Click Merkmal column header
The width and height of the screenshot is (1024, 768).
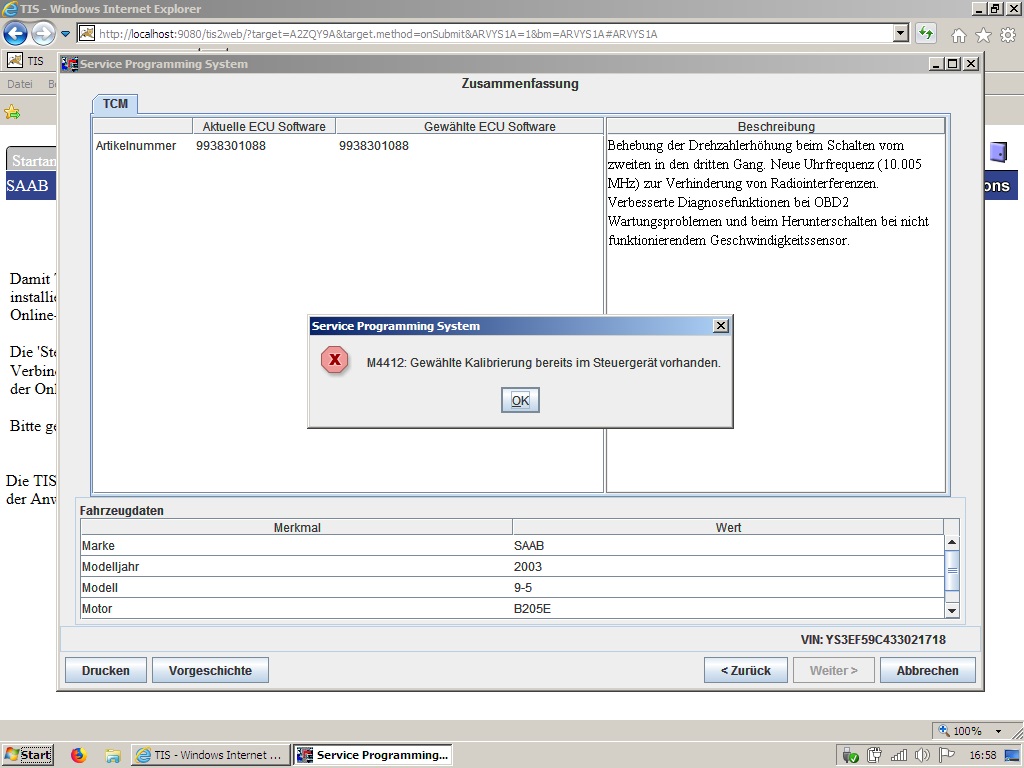tap(297, 528)
